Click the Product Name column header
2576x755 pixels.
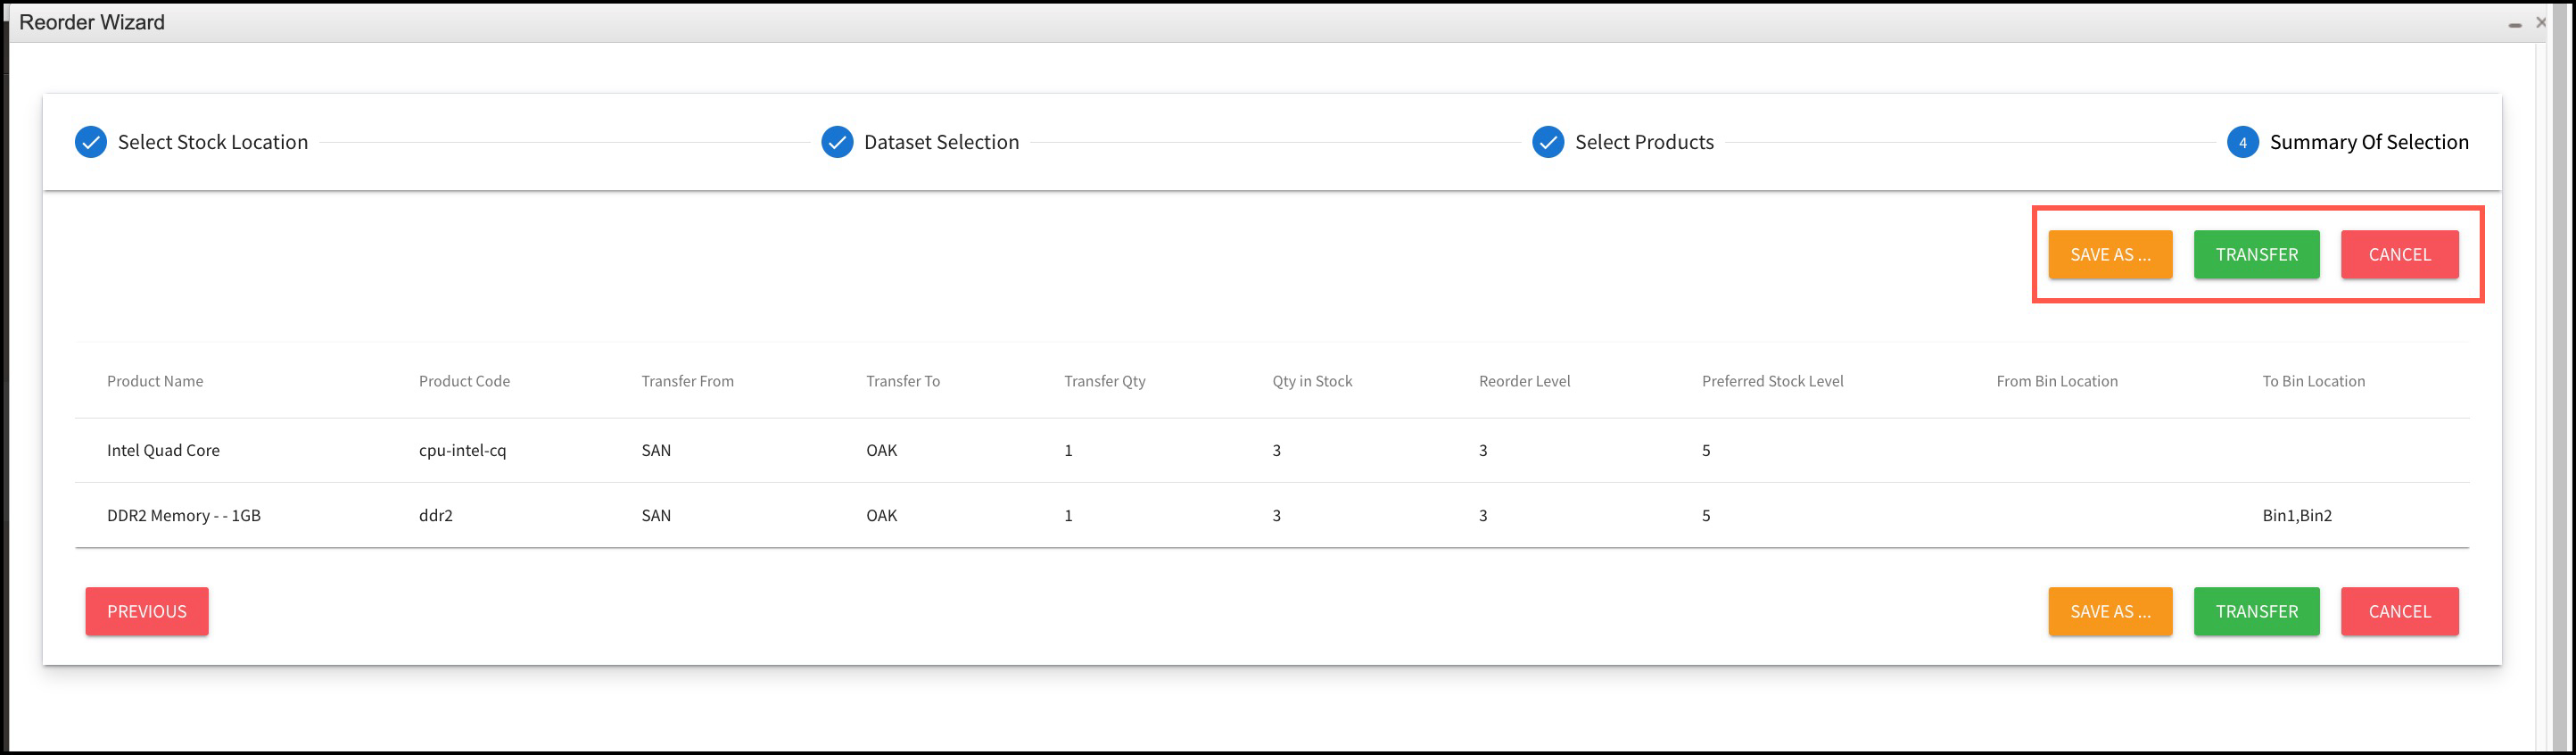155,381
